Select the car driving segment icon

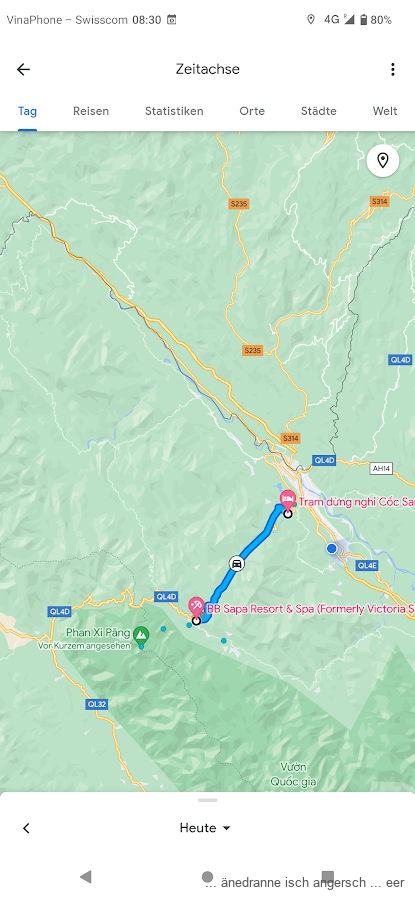pyautogui.click(x=236, y=564)
